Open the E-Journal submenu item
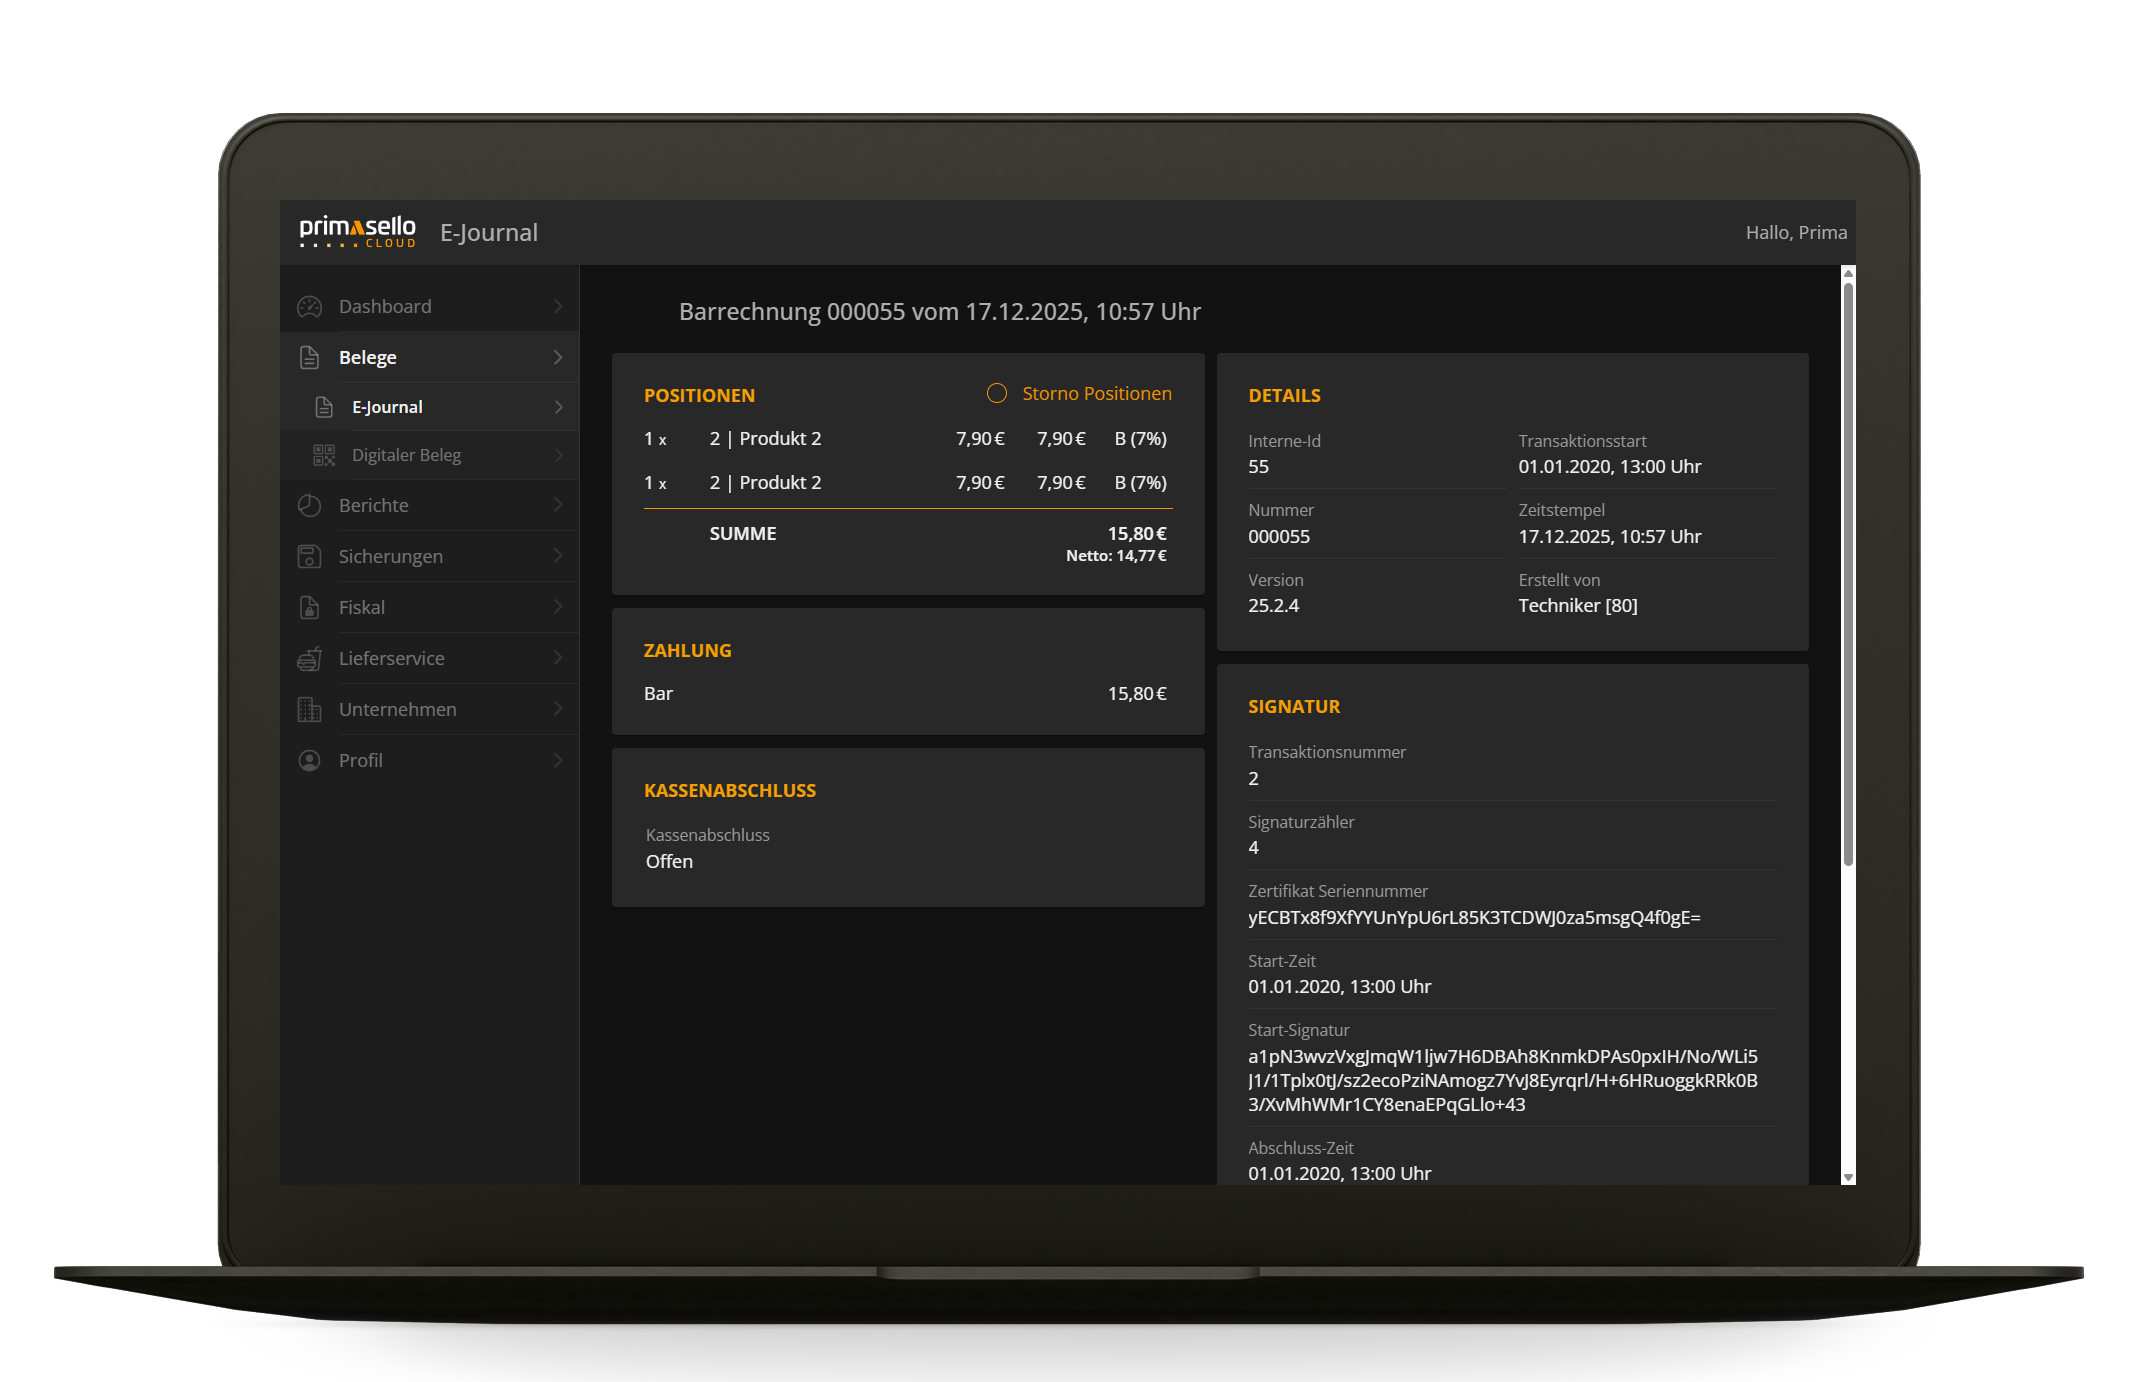Image resolution: width=2143 pixels, height=1382 pixels. point(388,407)
